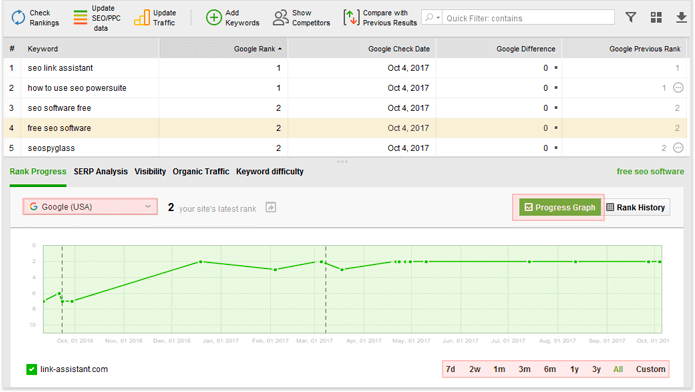
Task: Set the graph range to 7d
Action: [450, 369]
